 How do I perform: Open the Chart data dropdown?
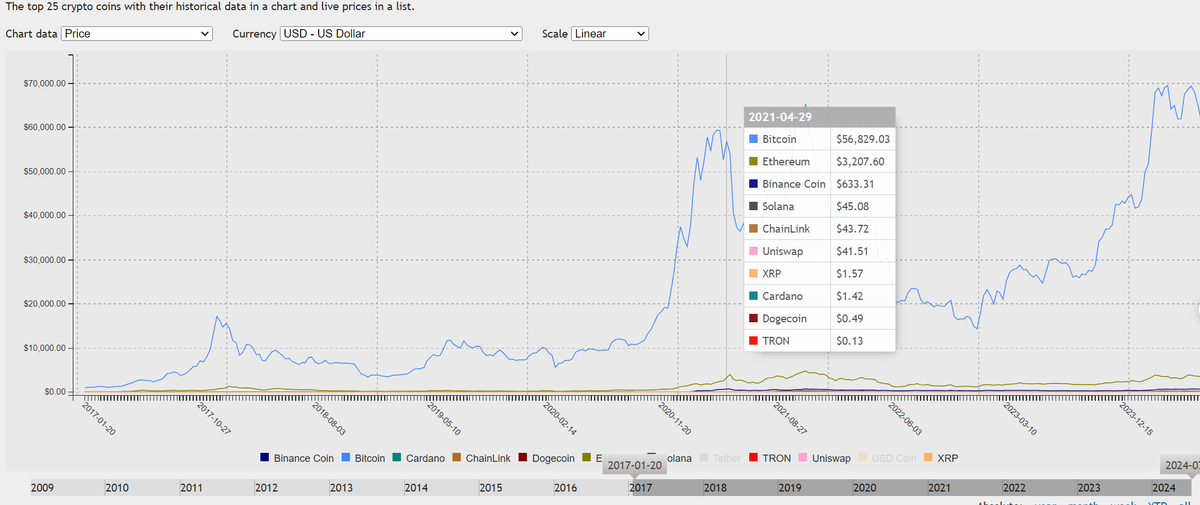coord(137,34)
